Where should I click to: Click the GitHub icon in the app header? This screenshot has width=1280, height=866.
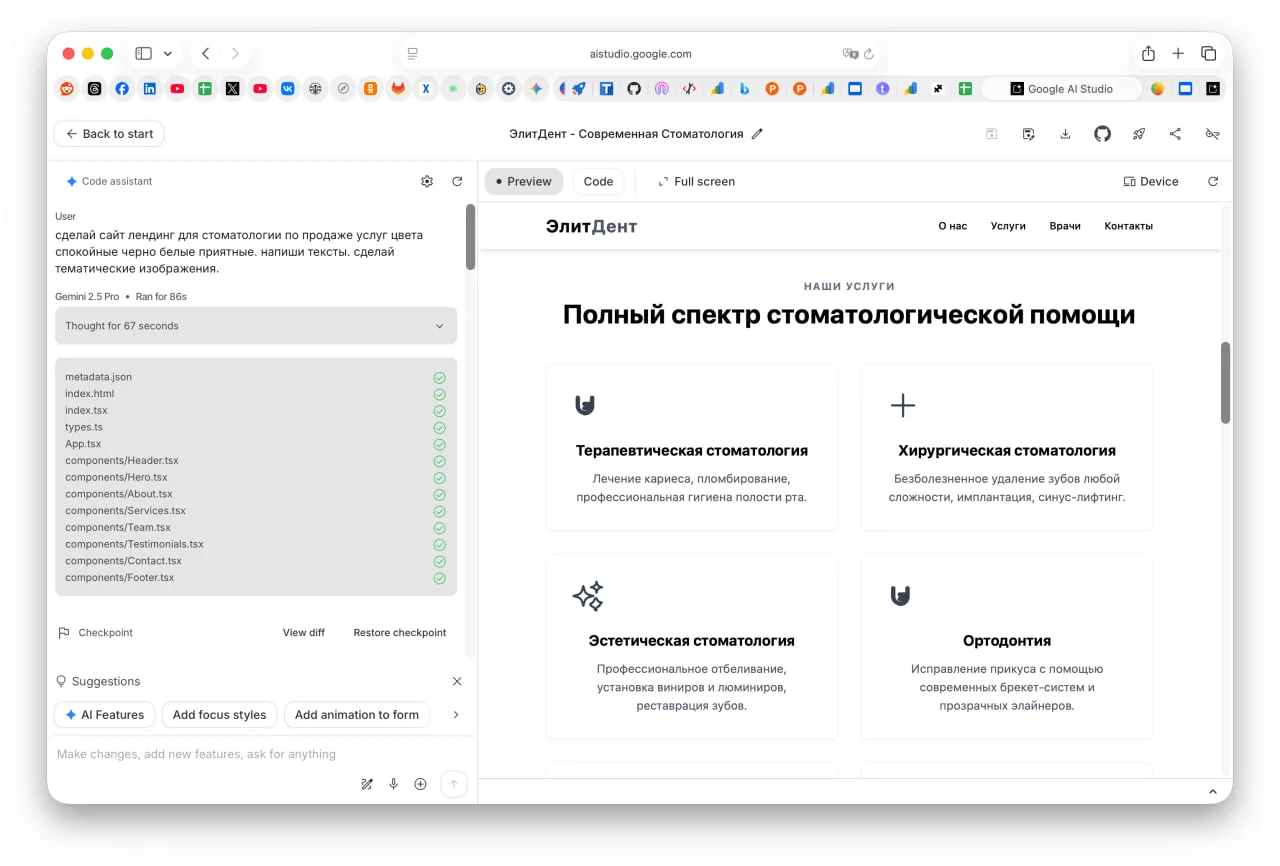[x=1102, y=134]
